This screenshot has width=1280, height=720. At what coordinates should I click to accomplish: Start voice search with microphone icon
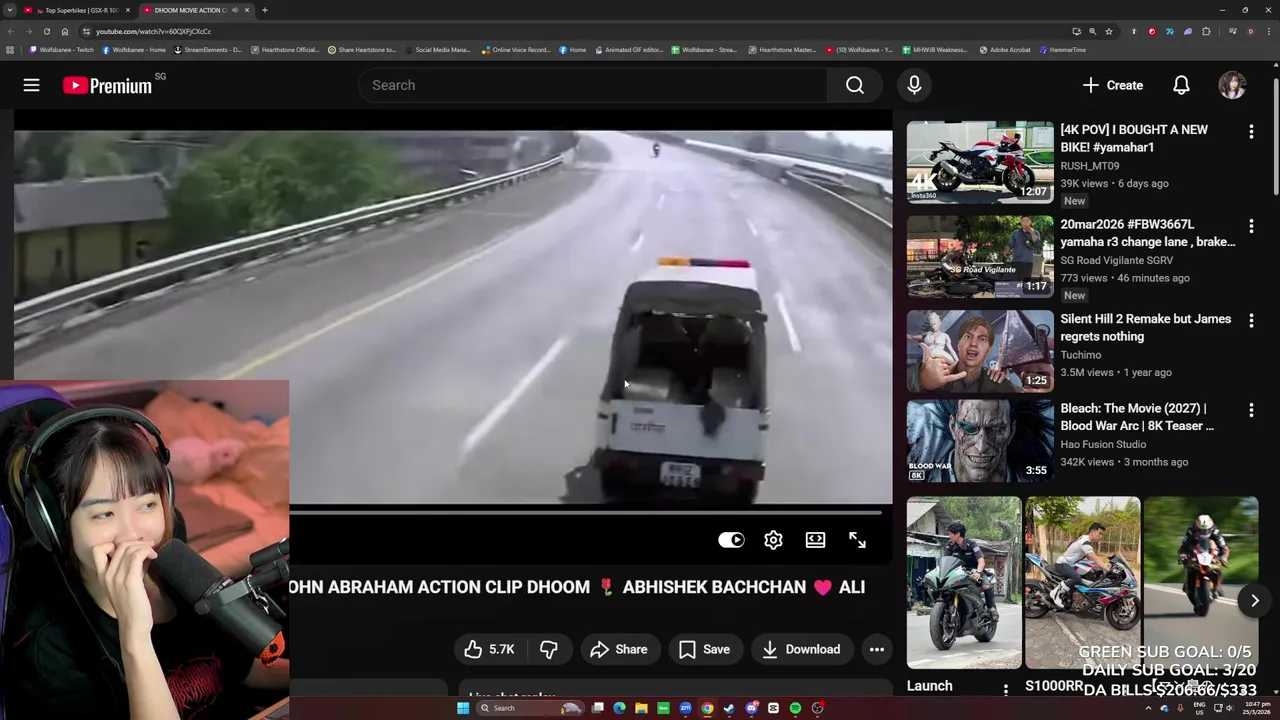tap(914, 85)
